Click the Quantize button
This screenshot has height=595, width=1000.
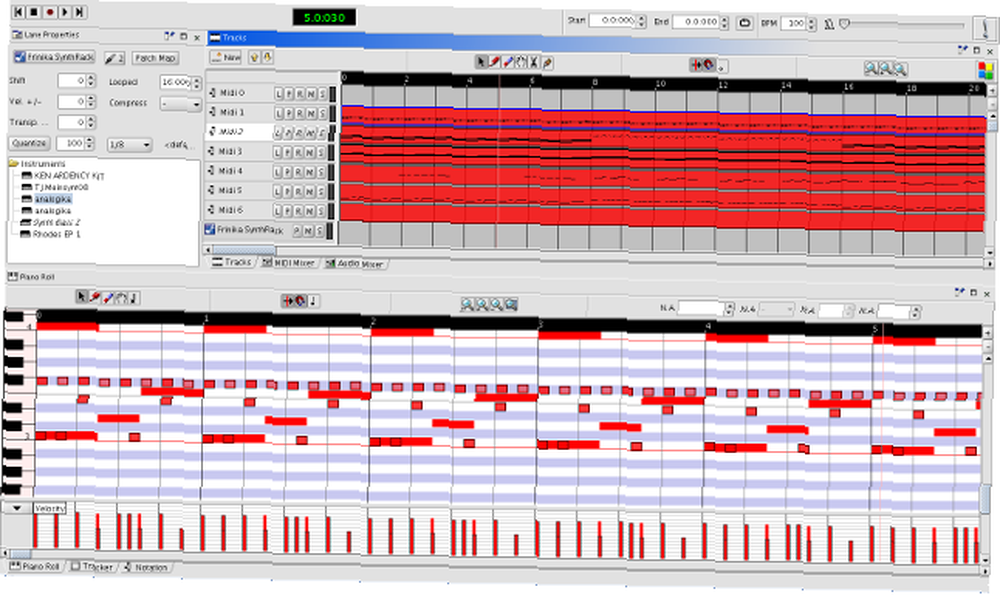click(x=29, y=143)
